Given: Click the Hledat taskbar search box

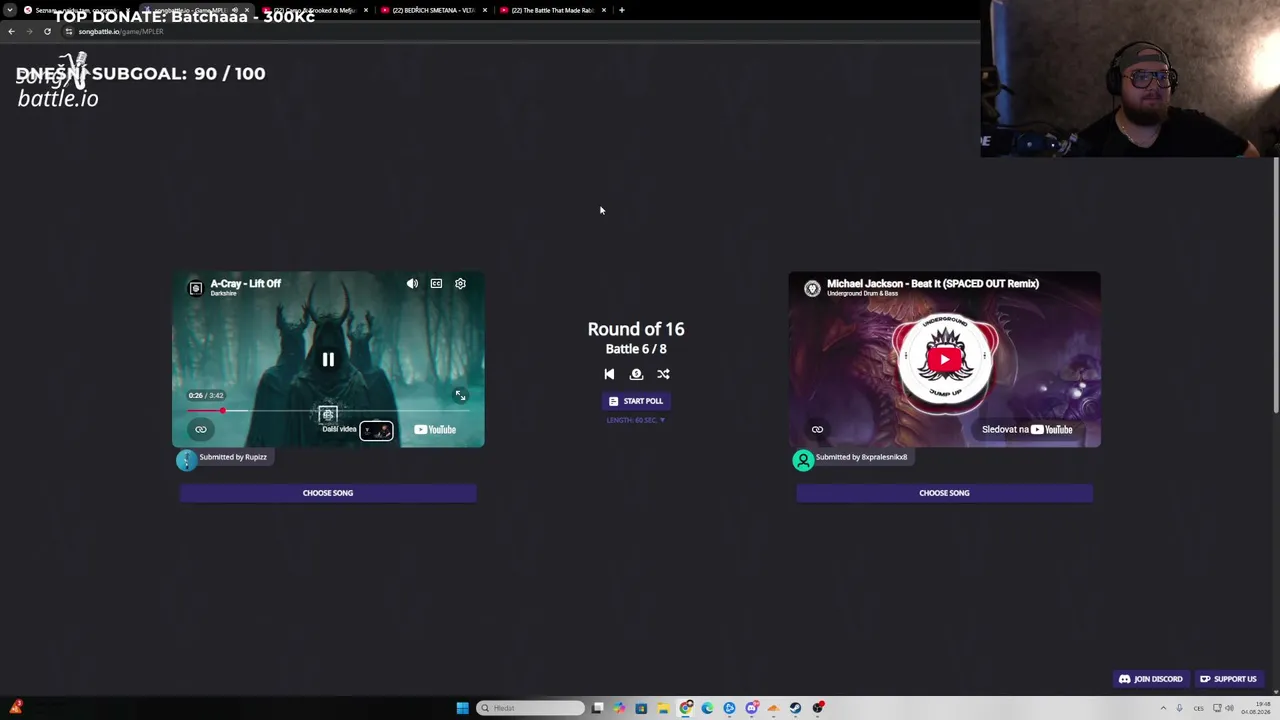Looking at the screenshot, I should click(x=530, y=708).
